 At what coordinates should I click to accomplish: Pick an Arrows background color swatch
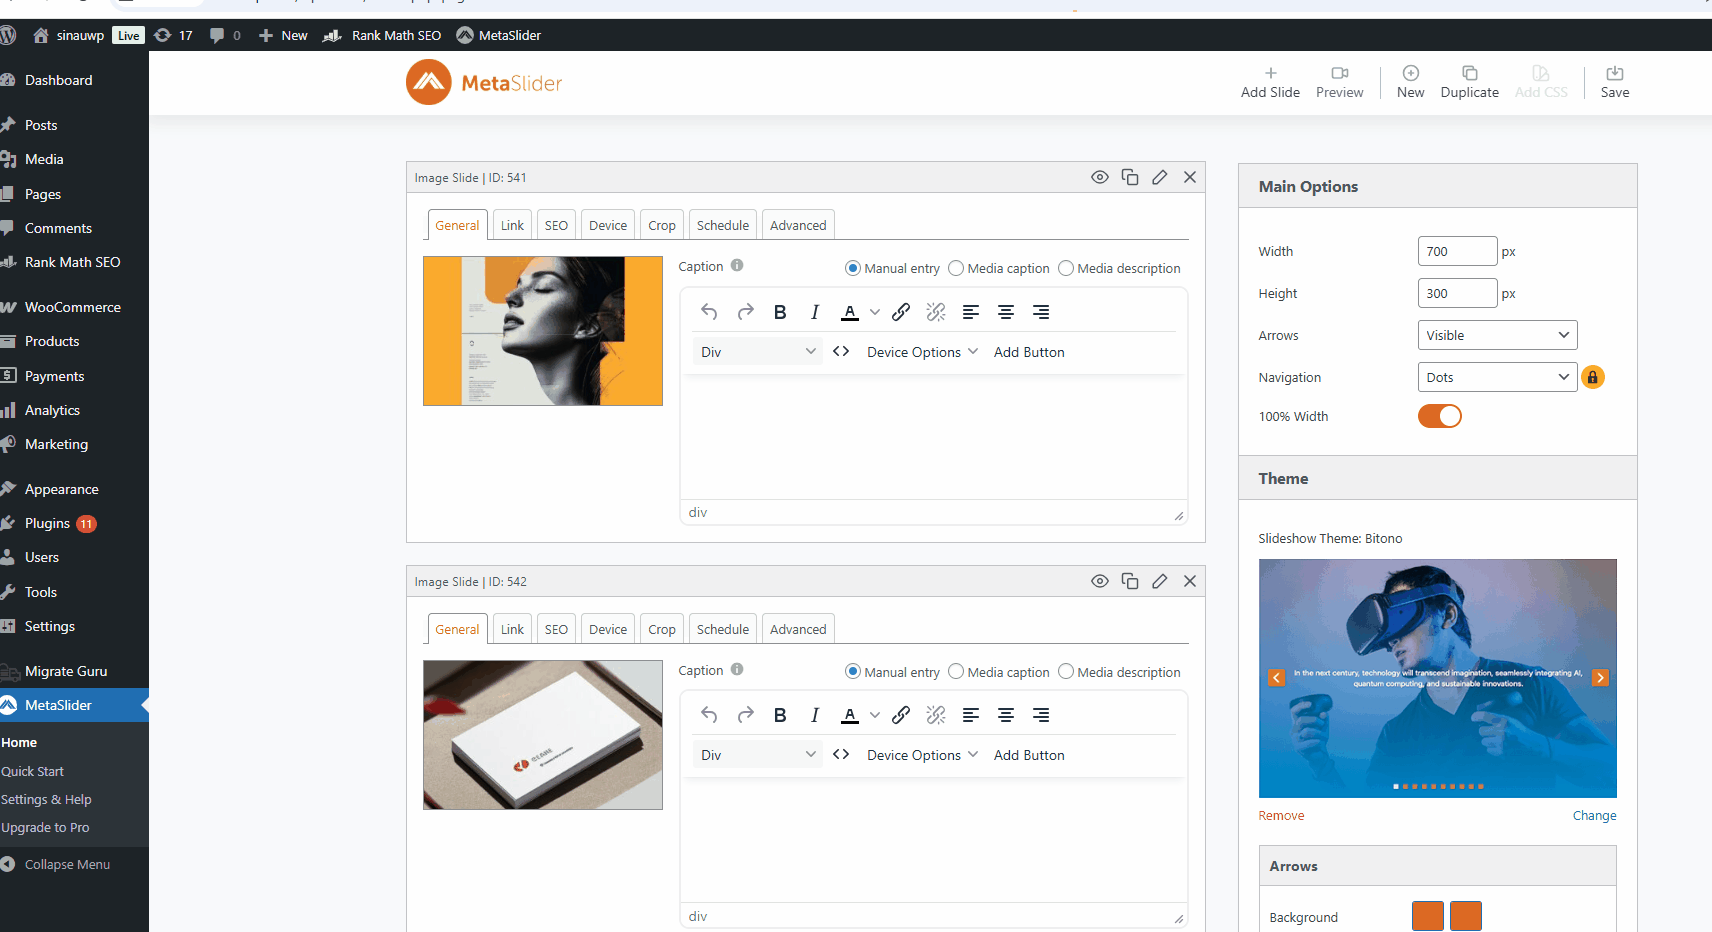(1427, 915)
